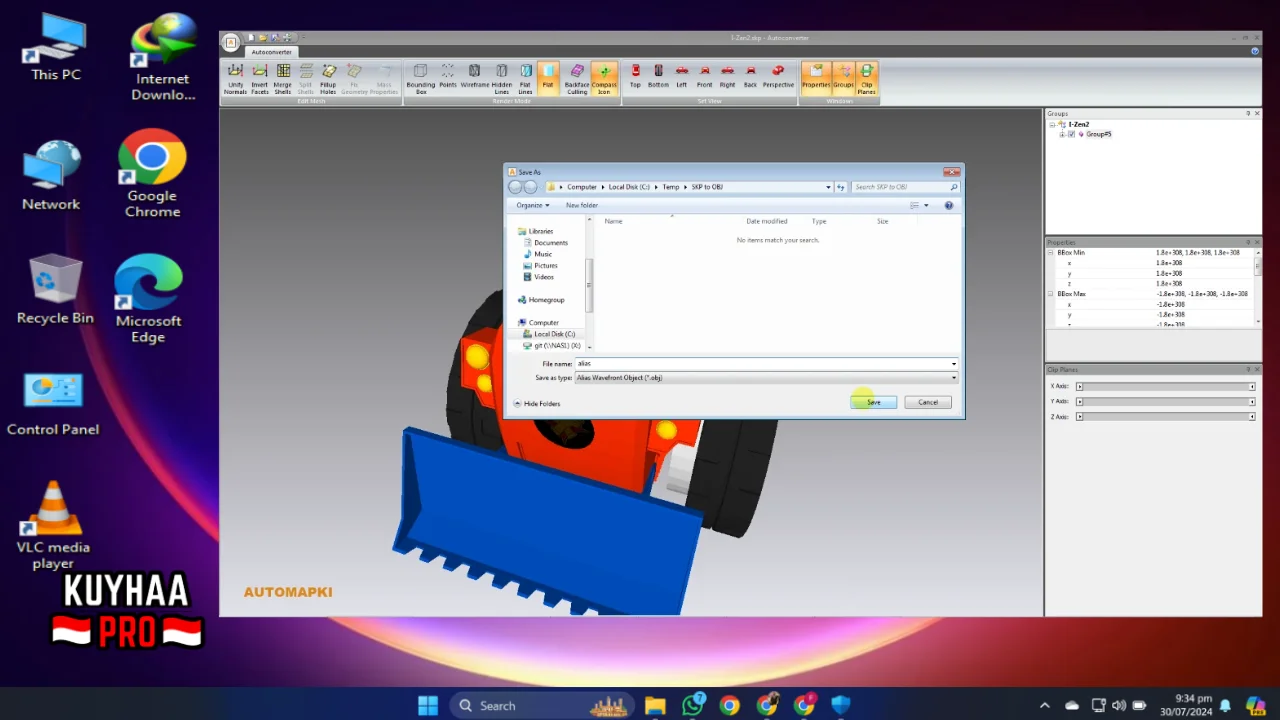1280x720 pixels.
Task: Collapse the 1-Zen2 tree node
Action: [1051, 125]
